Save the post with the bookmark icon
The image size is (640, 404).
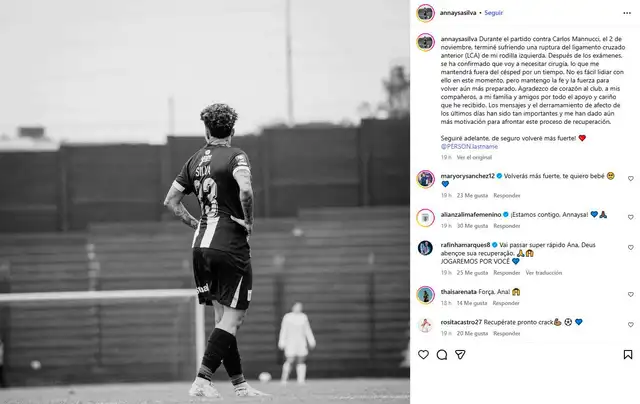coord(628,355)
